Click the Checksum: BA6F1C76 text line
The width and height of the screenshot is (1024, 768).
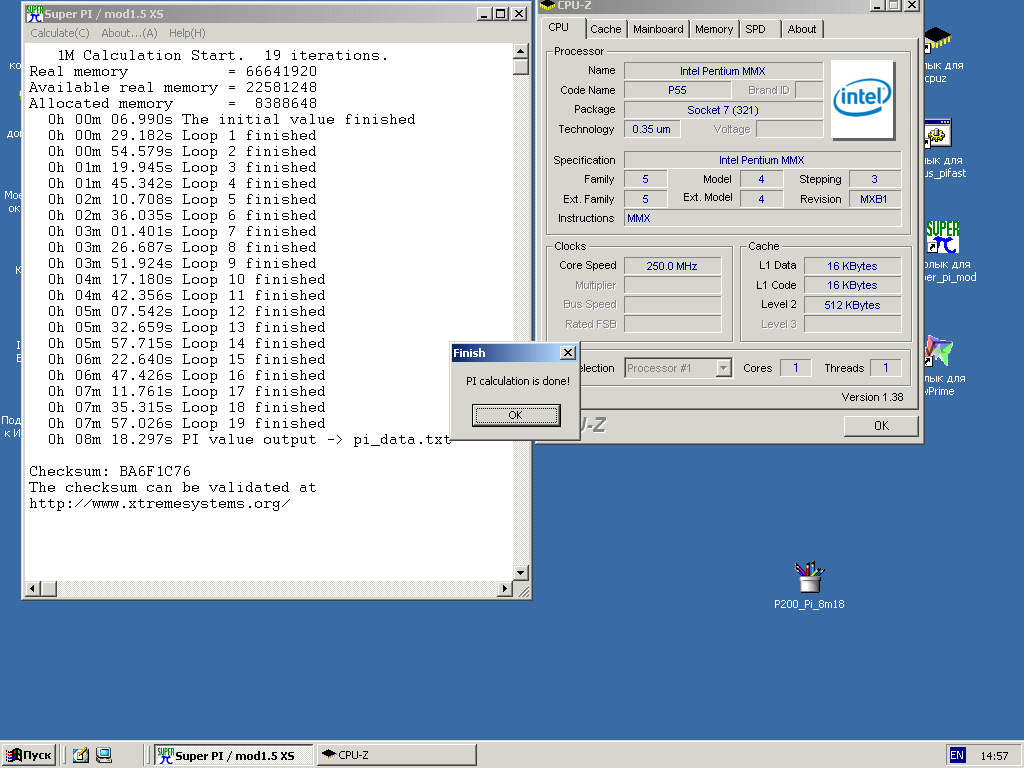tap(110, 471)
